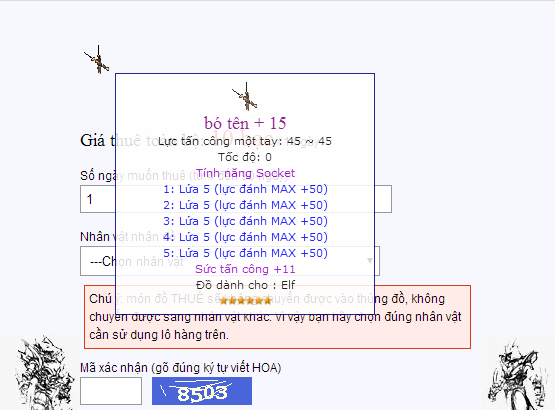Click the arrow bundle item icon at top left

(97, 59)
